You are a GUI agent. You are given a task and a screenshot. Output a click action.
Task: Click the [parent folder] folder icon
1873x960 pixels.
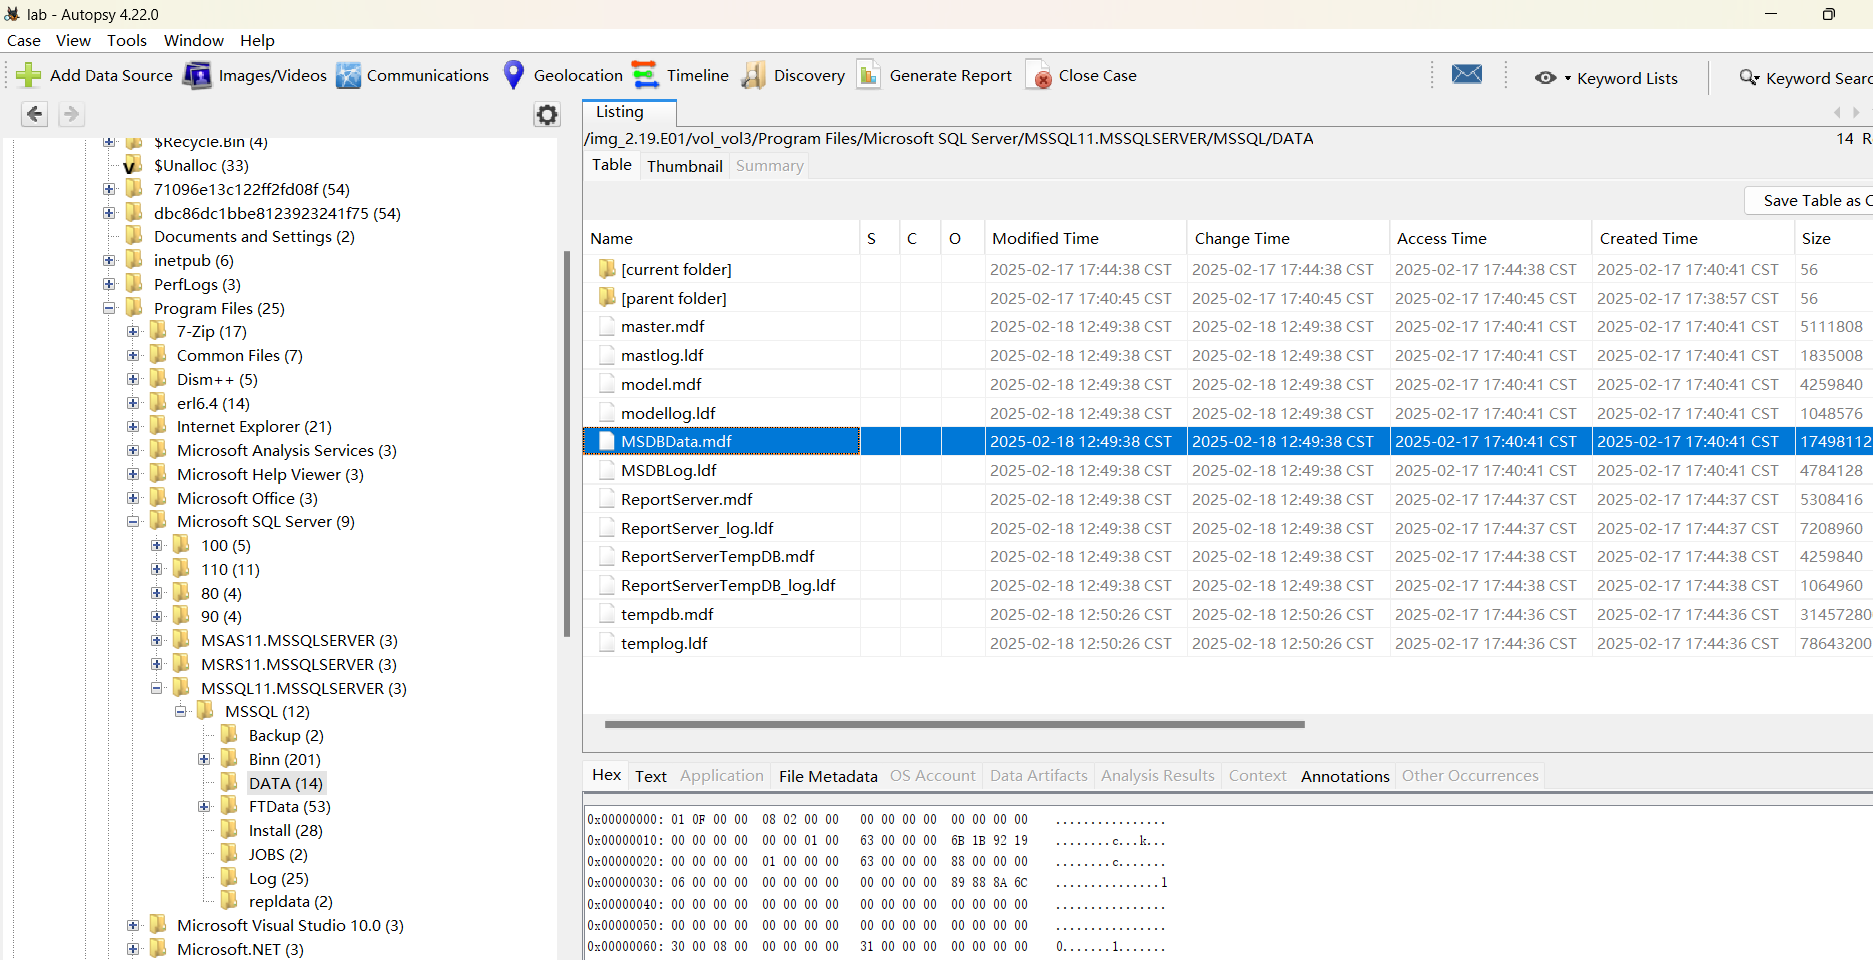tap(607, 298)
